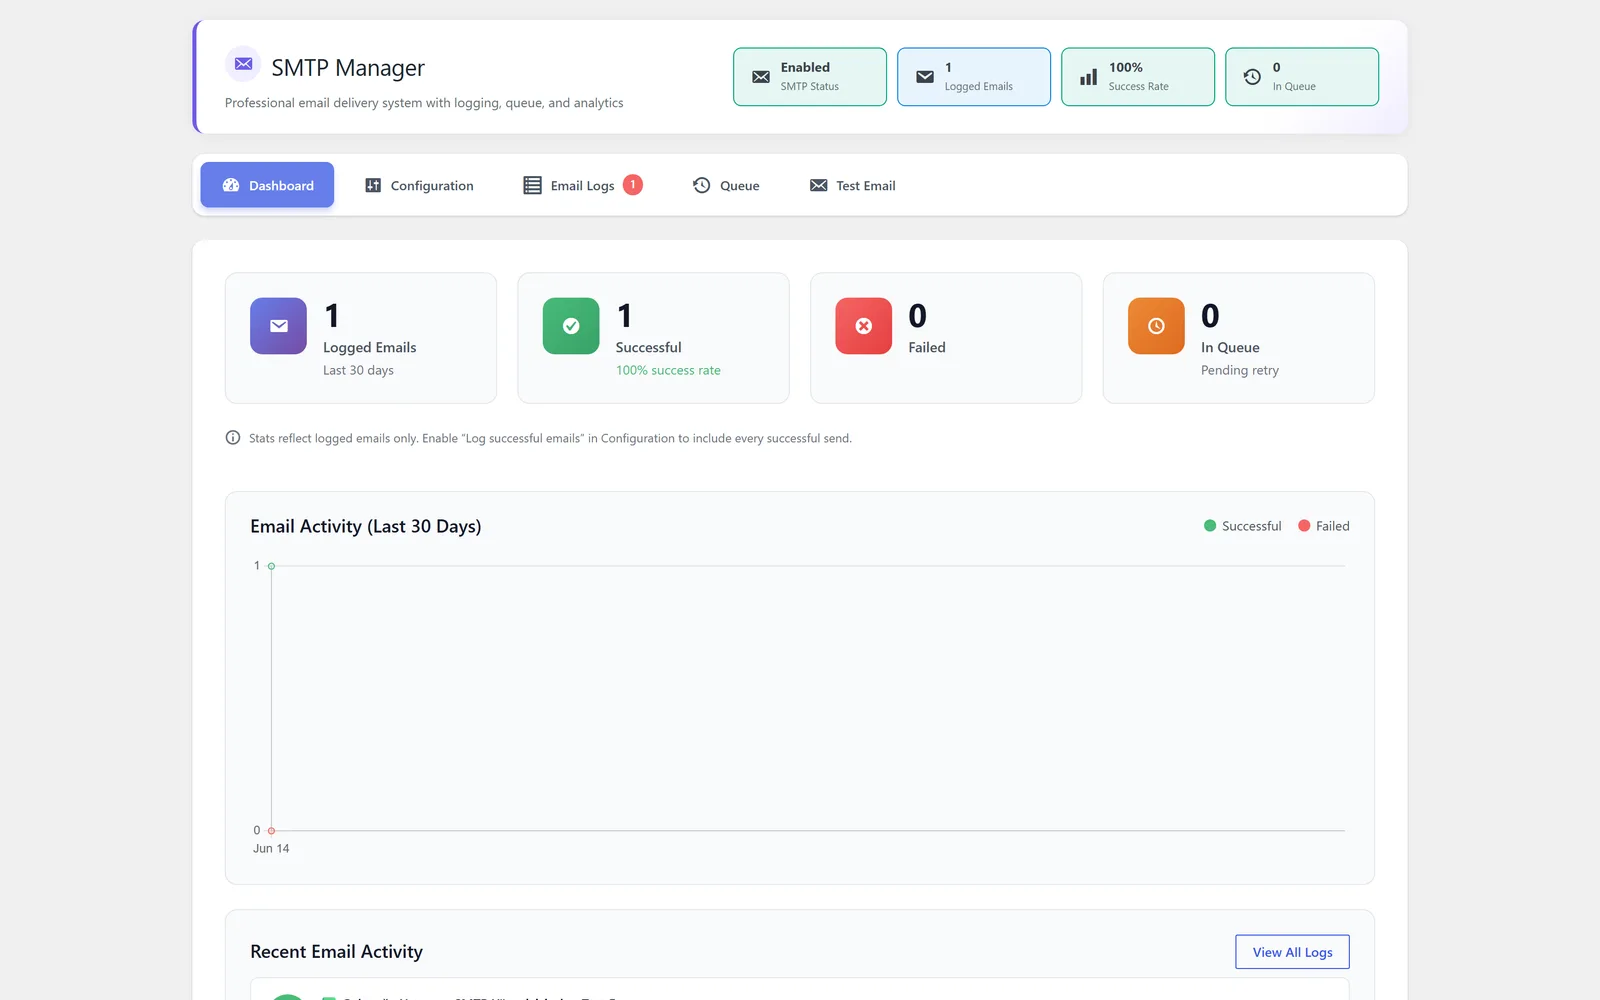Click the Enabled SMTP Status card
Viewport: 1600px width, 1000px height.
(810, 77)
